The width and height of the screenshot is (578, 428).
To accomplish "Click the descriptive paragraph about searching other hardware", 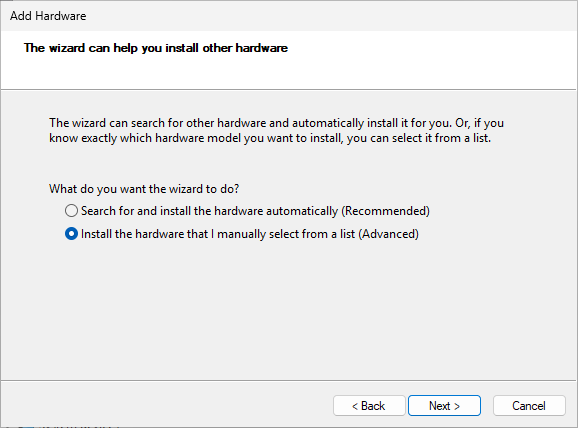I will pyautogui.click(x=276, y=131).
